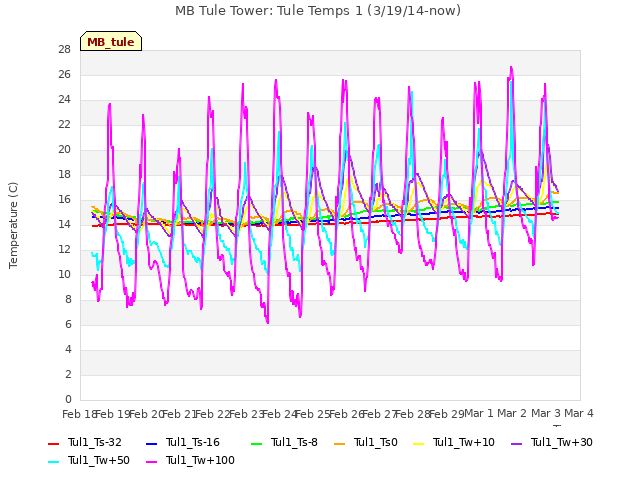
Task: Select the Tul1_Tw+10 legend label
Action: (x=464, y=442)
